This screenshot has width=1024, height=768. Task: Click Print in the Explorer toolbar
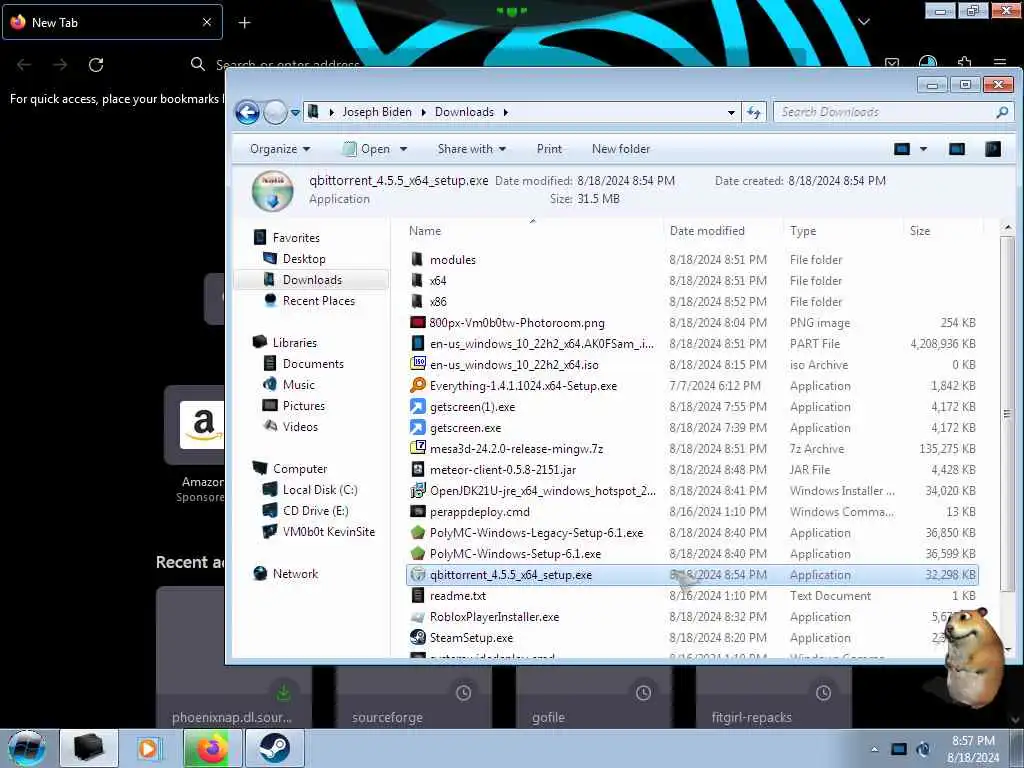(x=549, y=149)
